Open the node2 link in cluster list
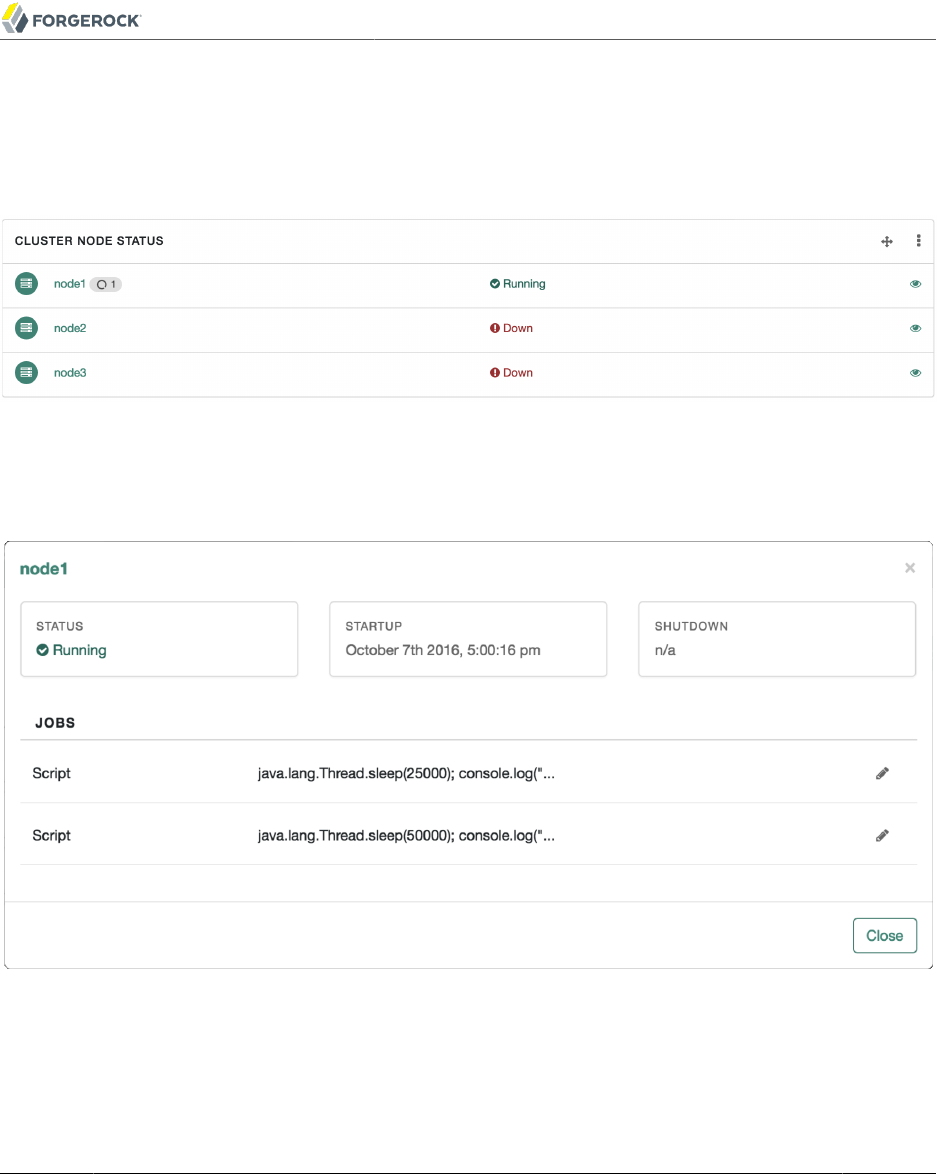This screenshot has height=1174, width=937. 70,328
